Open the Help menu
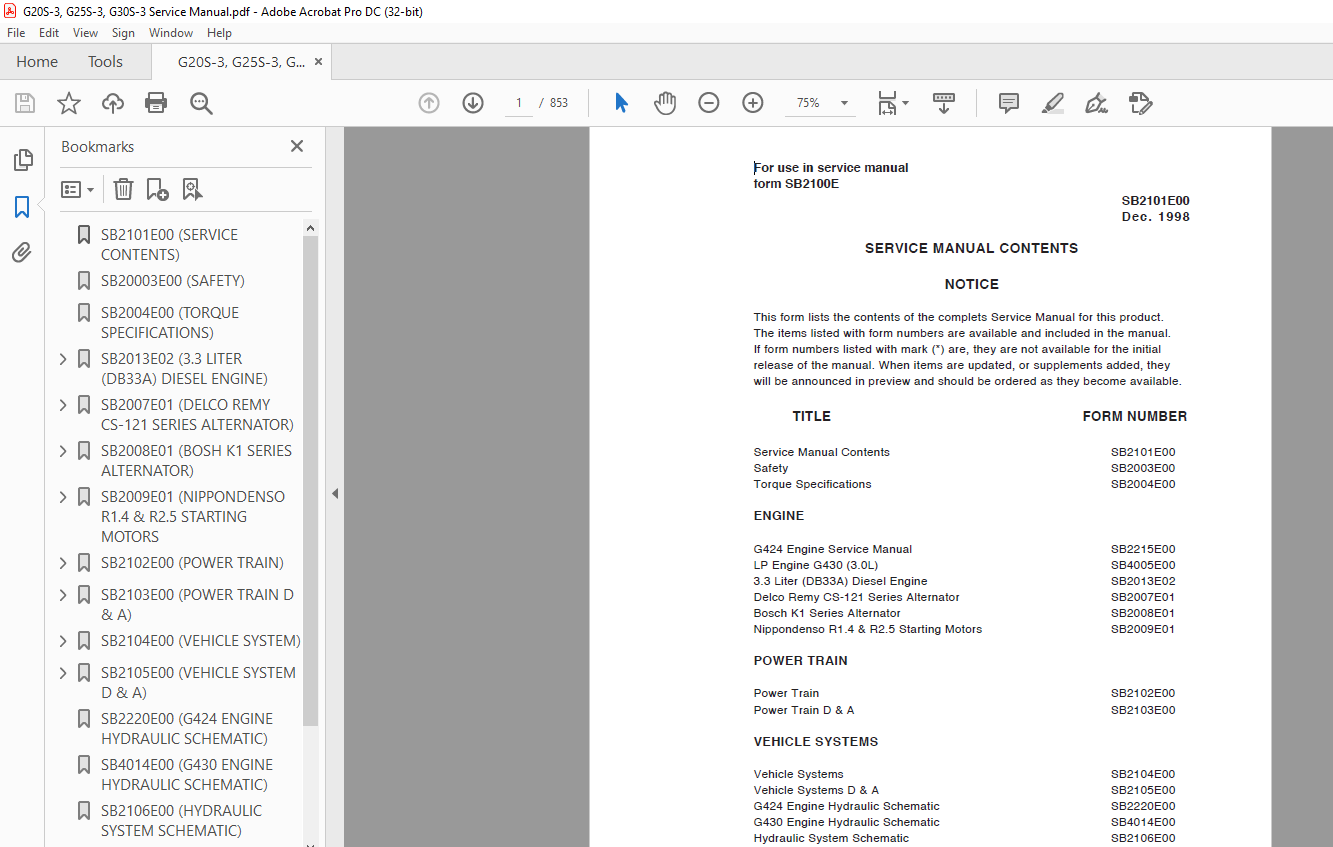The height and width of the screenshot is (847, 1333). (x=219, y=33)
